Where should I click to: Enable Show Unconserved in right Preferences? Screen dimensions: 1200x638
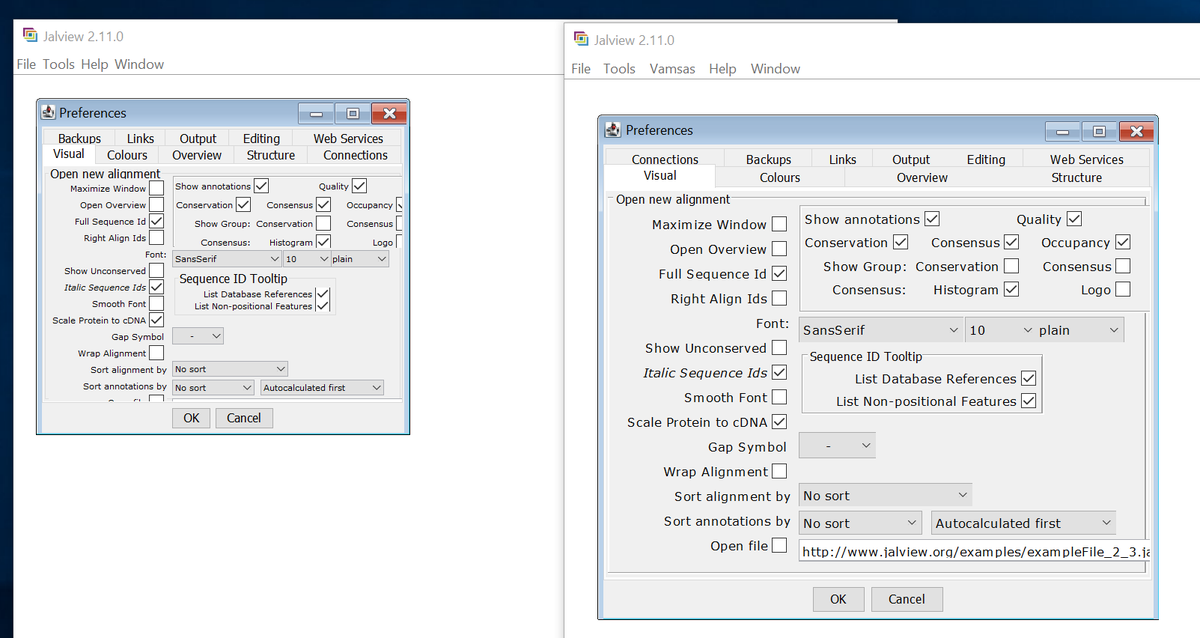(x=779, y=348)
